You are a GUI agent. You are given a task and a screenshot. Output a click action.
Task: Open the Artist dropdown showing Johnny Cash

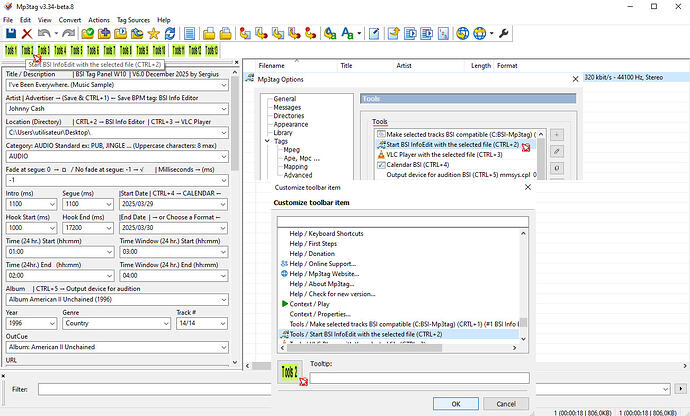[x=224, y=109]
